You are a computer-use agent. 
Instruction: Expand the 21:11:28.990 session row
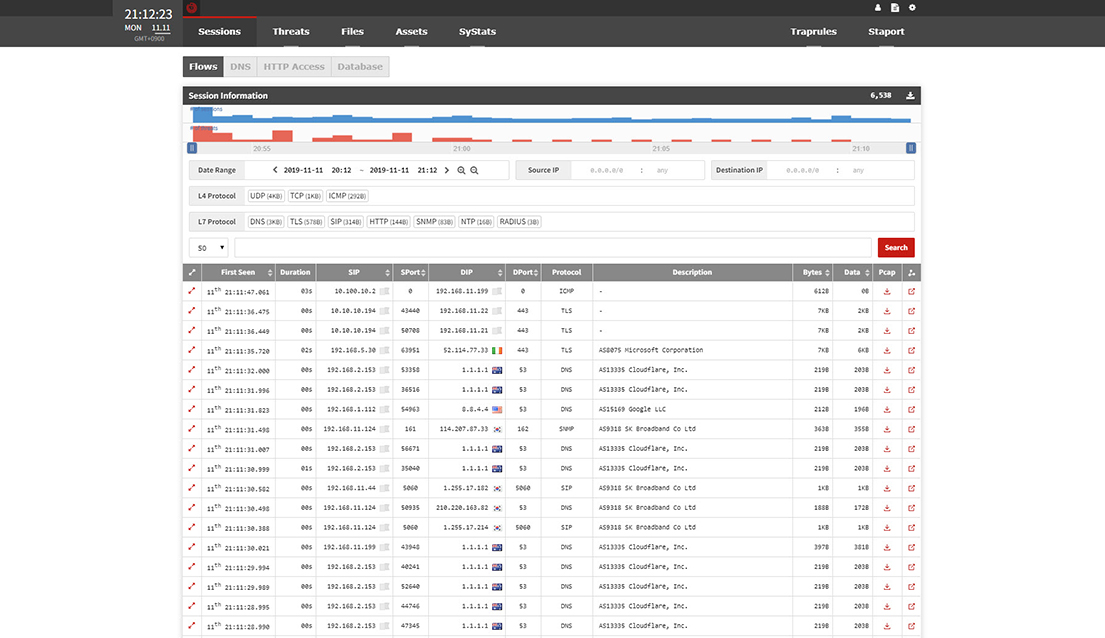coord(192,625)
